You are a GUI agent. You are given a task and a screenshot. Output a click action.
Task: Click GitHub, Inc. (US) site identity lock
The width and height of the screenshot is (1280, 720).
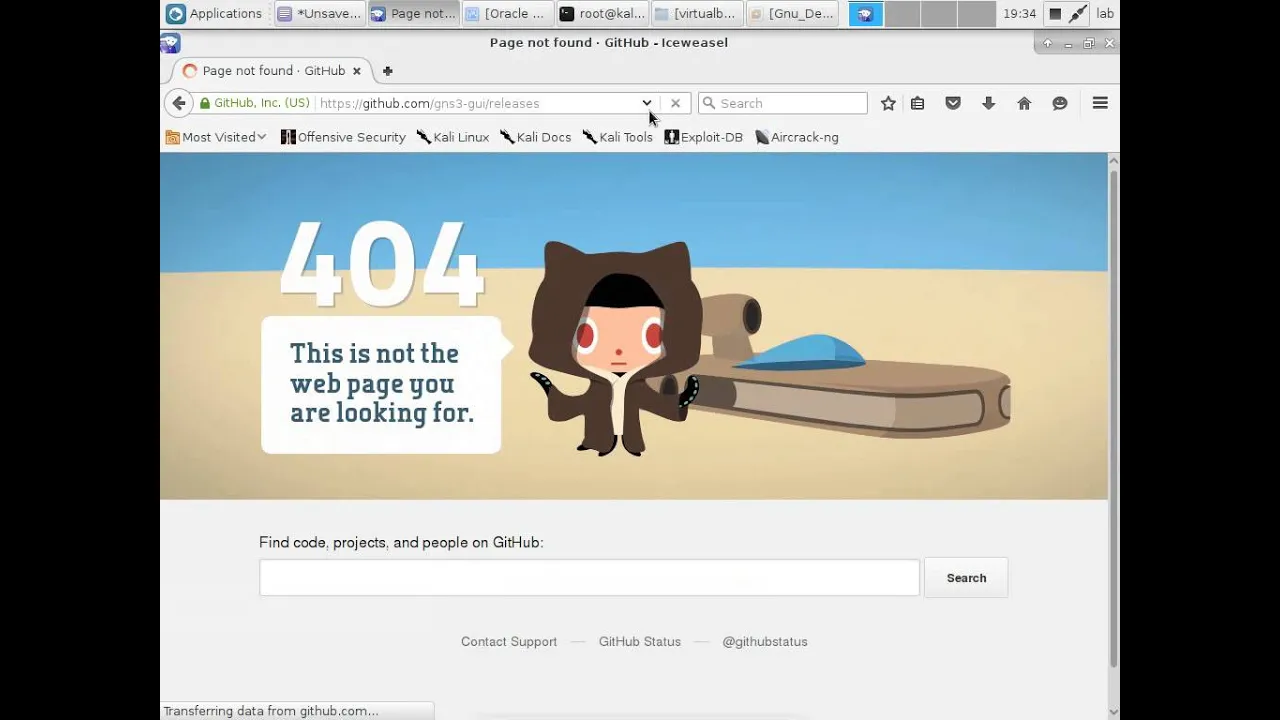tap(254, 103)
